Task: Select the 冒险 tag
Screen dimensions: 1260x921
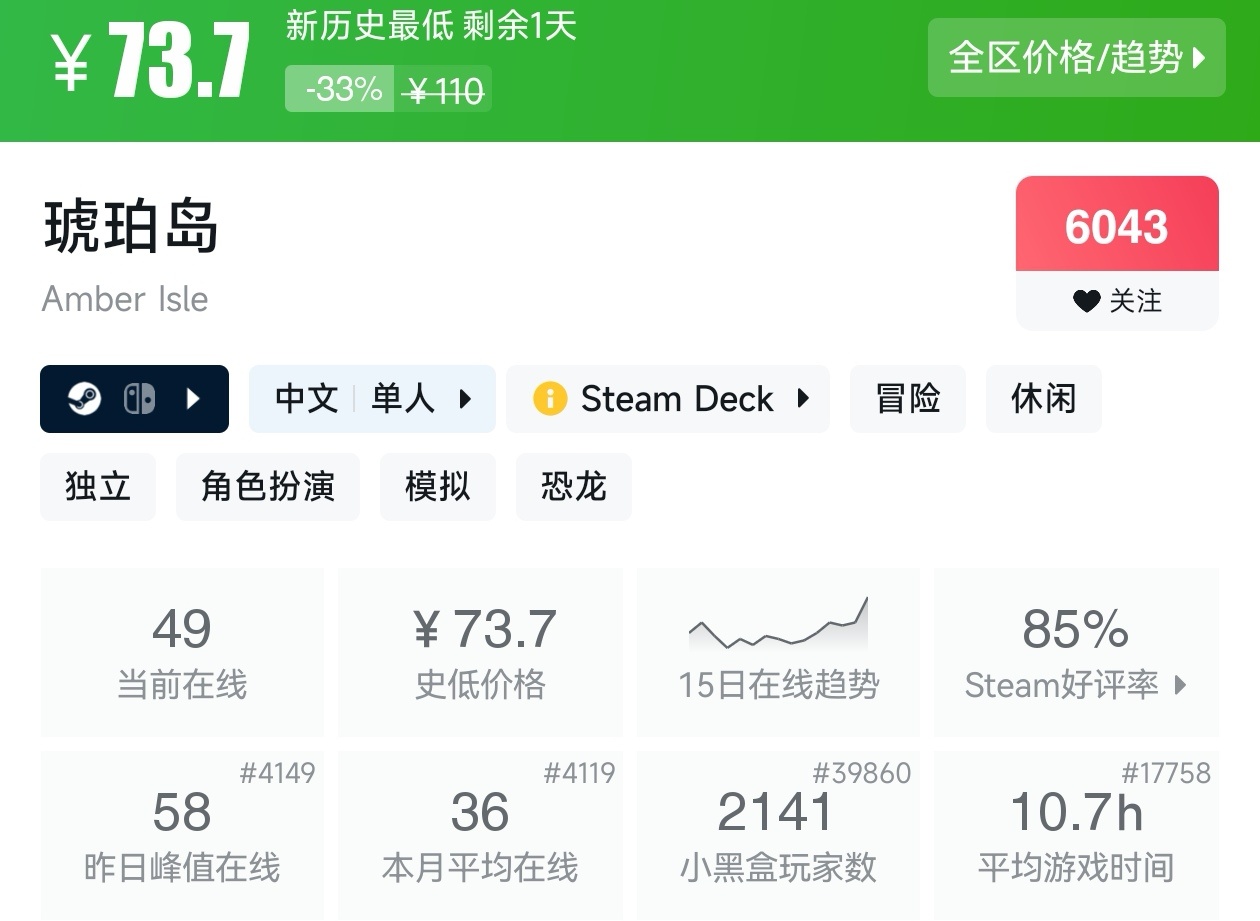Action: [x=908, y=399]
